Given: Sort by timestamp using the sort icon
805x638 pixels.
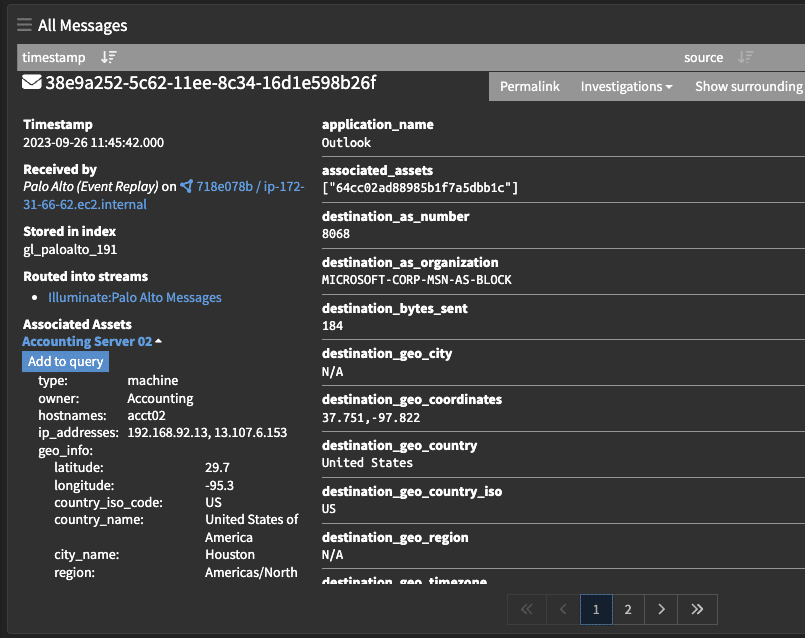Looking at the screenshot, I should coord(109,58).
